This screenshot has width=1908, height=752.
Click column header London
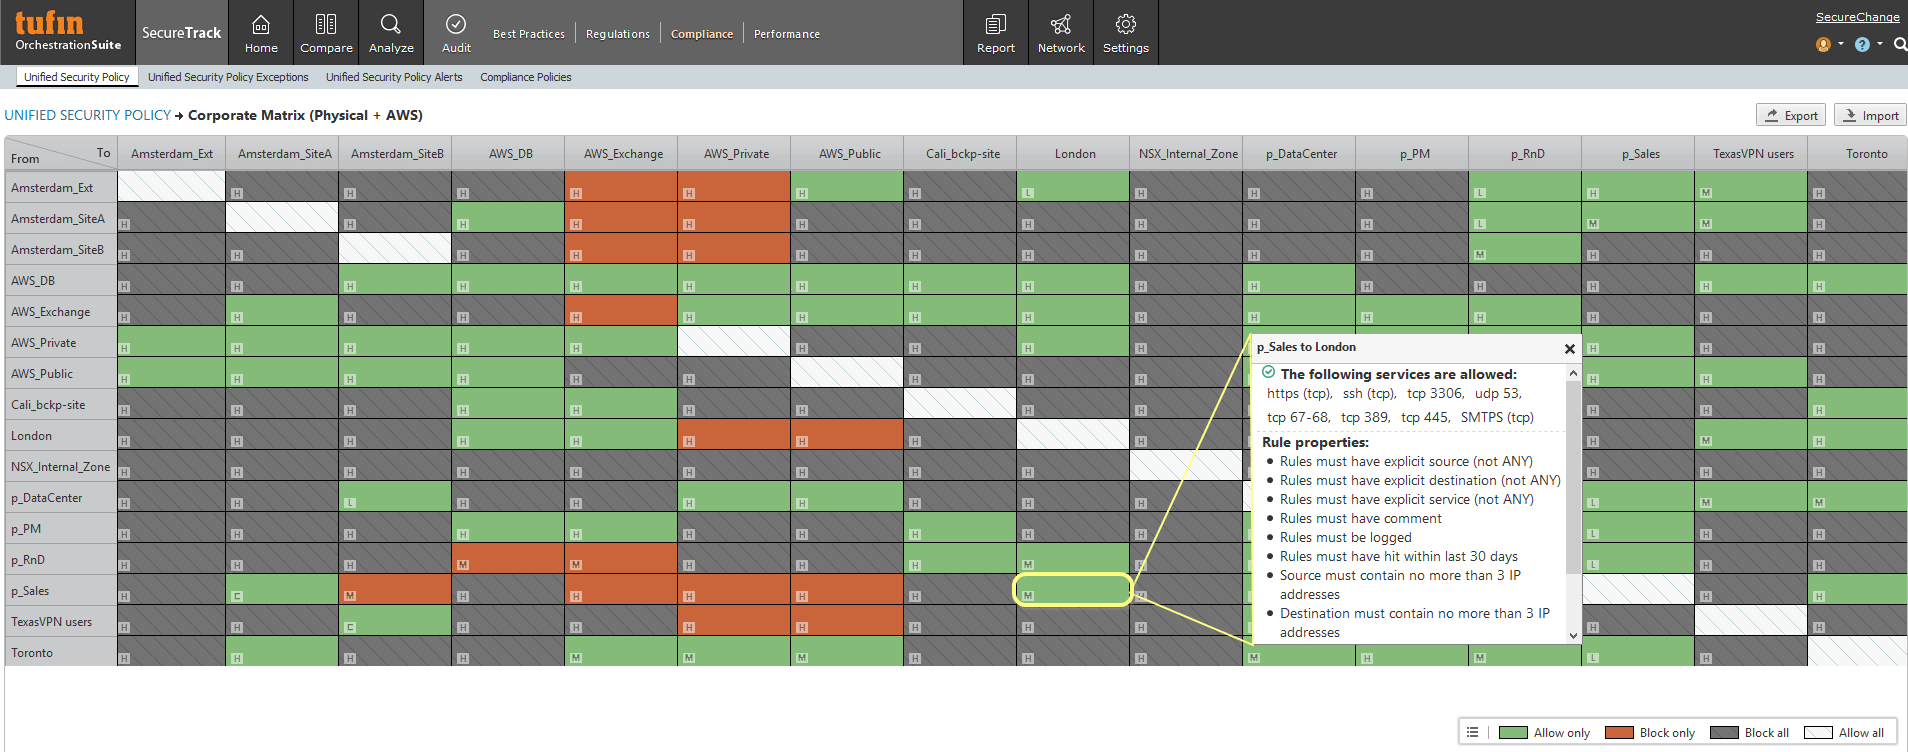pos(1075,154)
